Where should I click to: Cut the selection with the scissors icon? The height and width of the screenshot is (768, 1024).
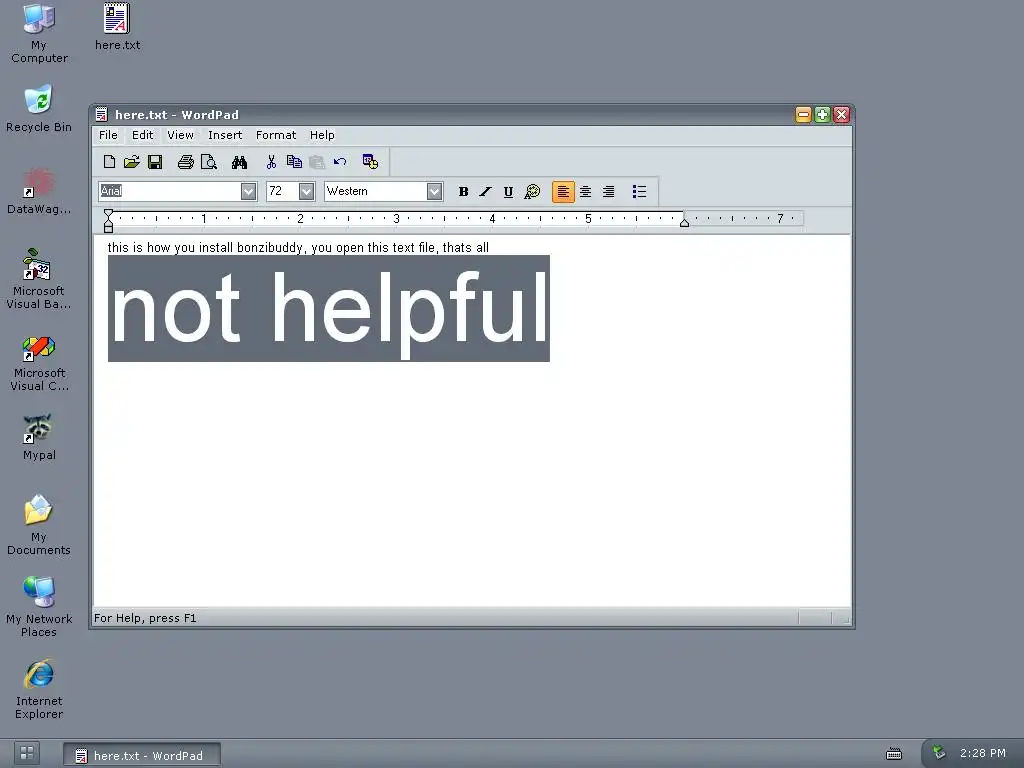[x=271, y=162]
